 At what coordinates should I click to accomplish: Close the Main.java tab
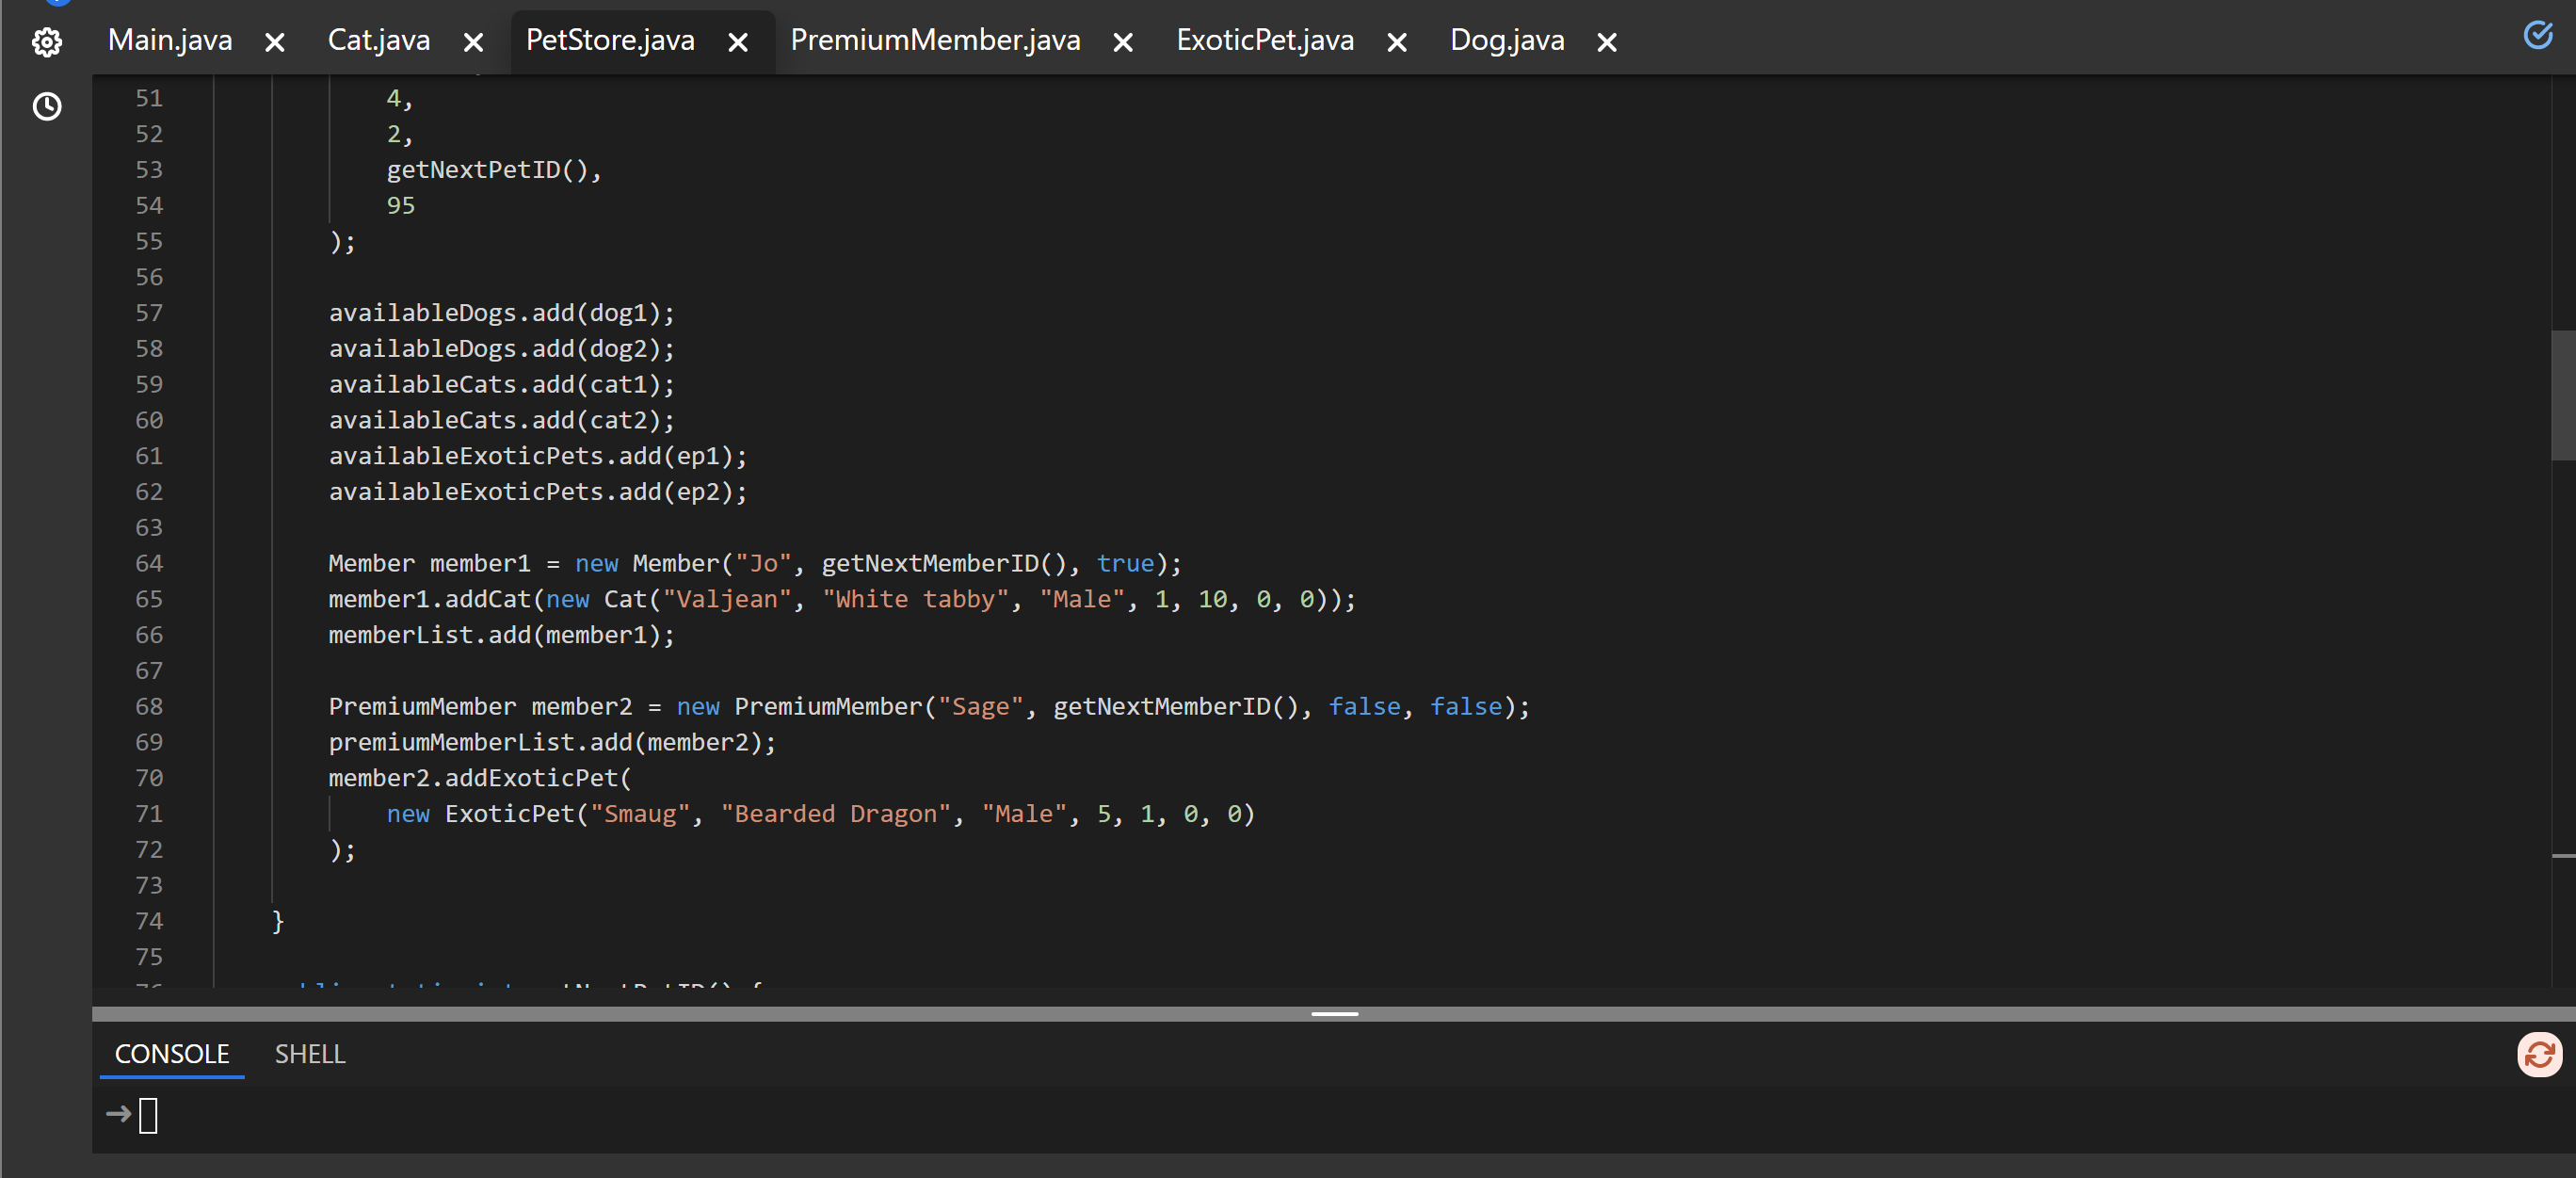275,42
